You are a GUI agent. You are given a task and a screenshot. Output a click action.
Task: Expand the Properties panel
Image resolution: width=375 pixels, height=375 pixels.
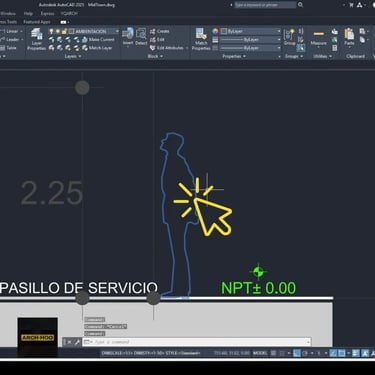click(x=234, y=56)
